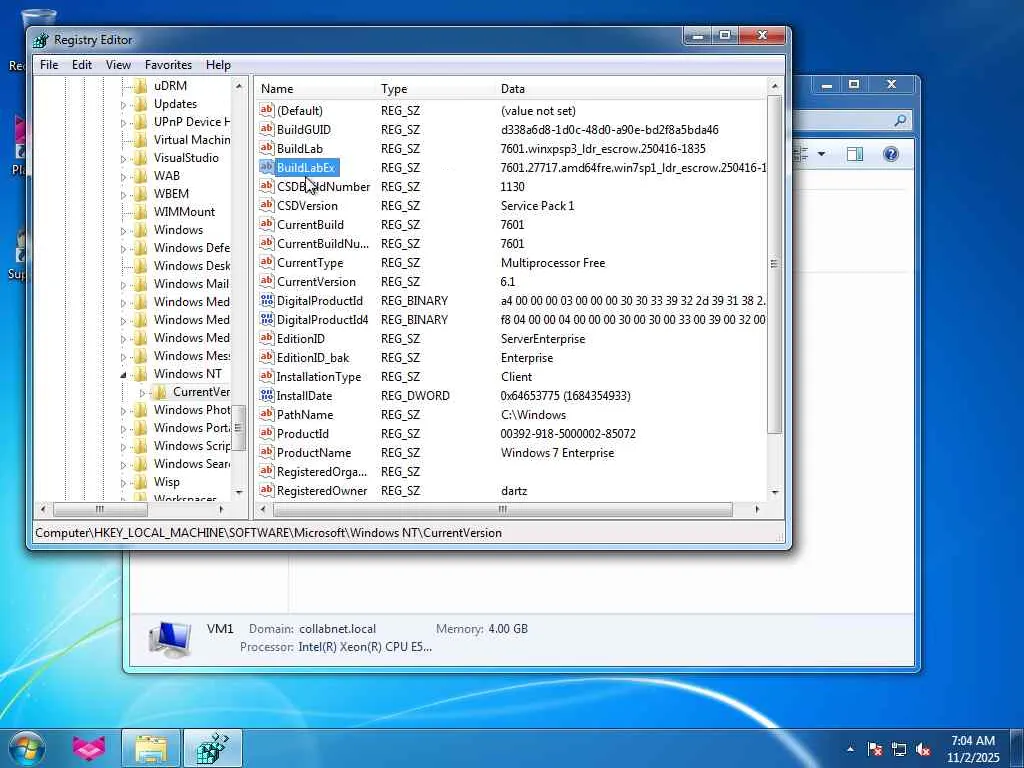The height and width of the screenshot is (768, 1024).
Task: Open the pink cat taskbar application
Action: tap(89, 748)
